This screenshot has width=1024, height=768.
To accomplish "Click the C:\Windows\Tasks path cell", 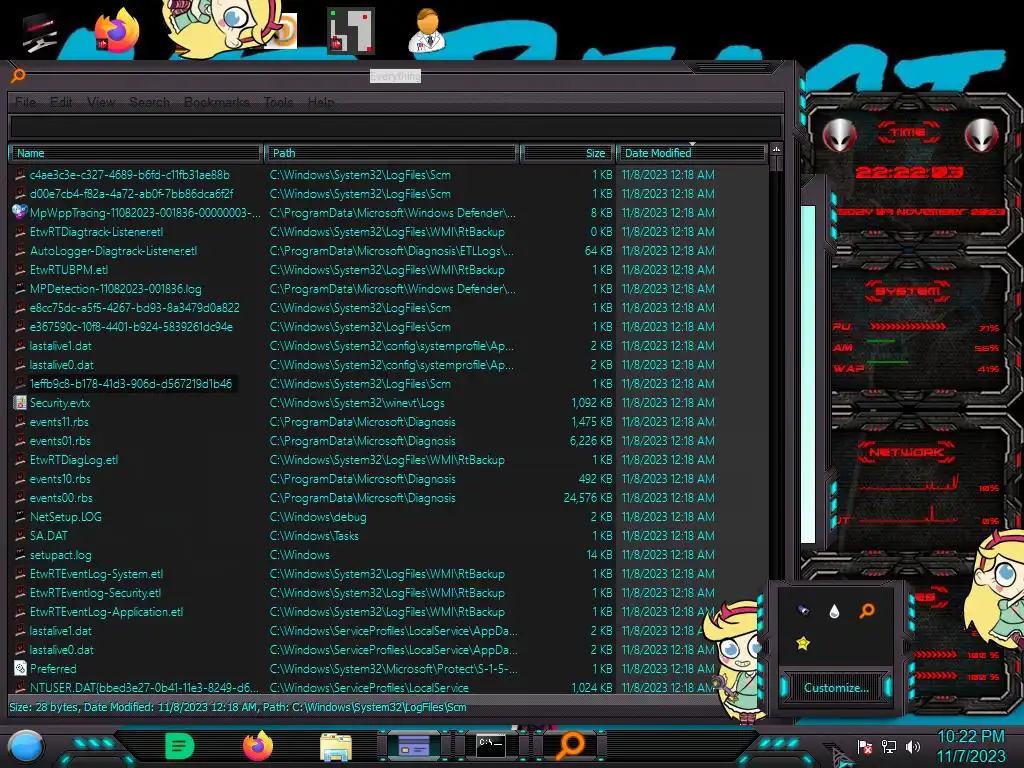I will [314, 536].
